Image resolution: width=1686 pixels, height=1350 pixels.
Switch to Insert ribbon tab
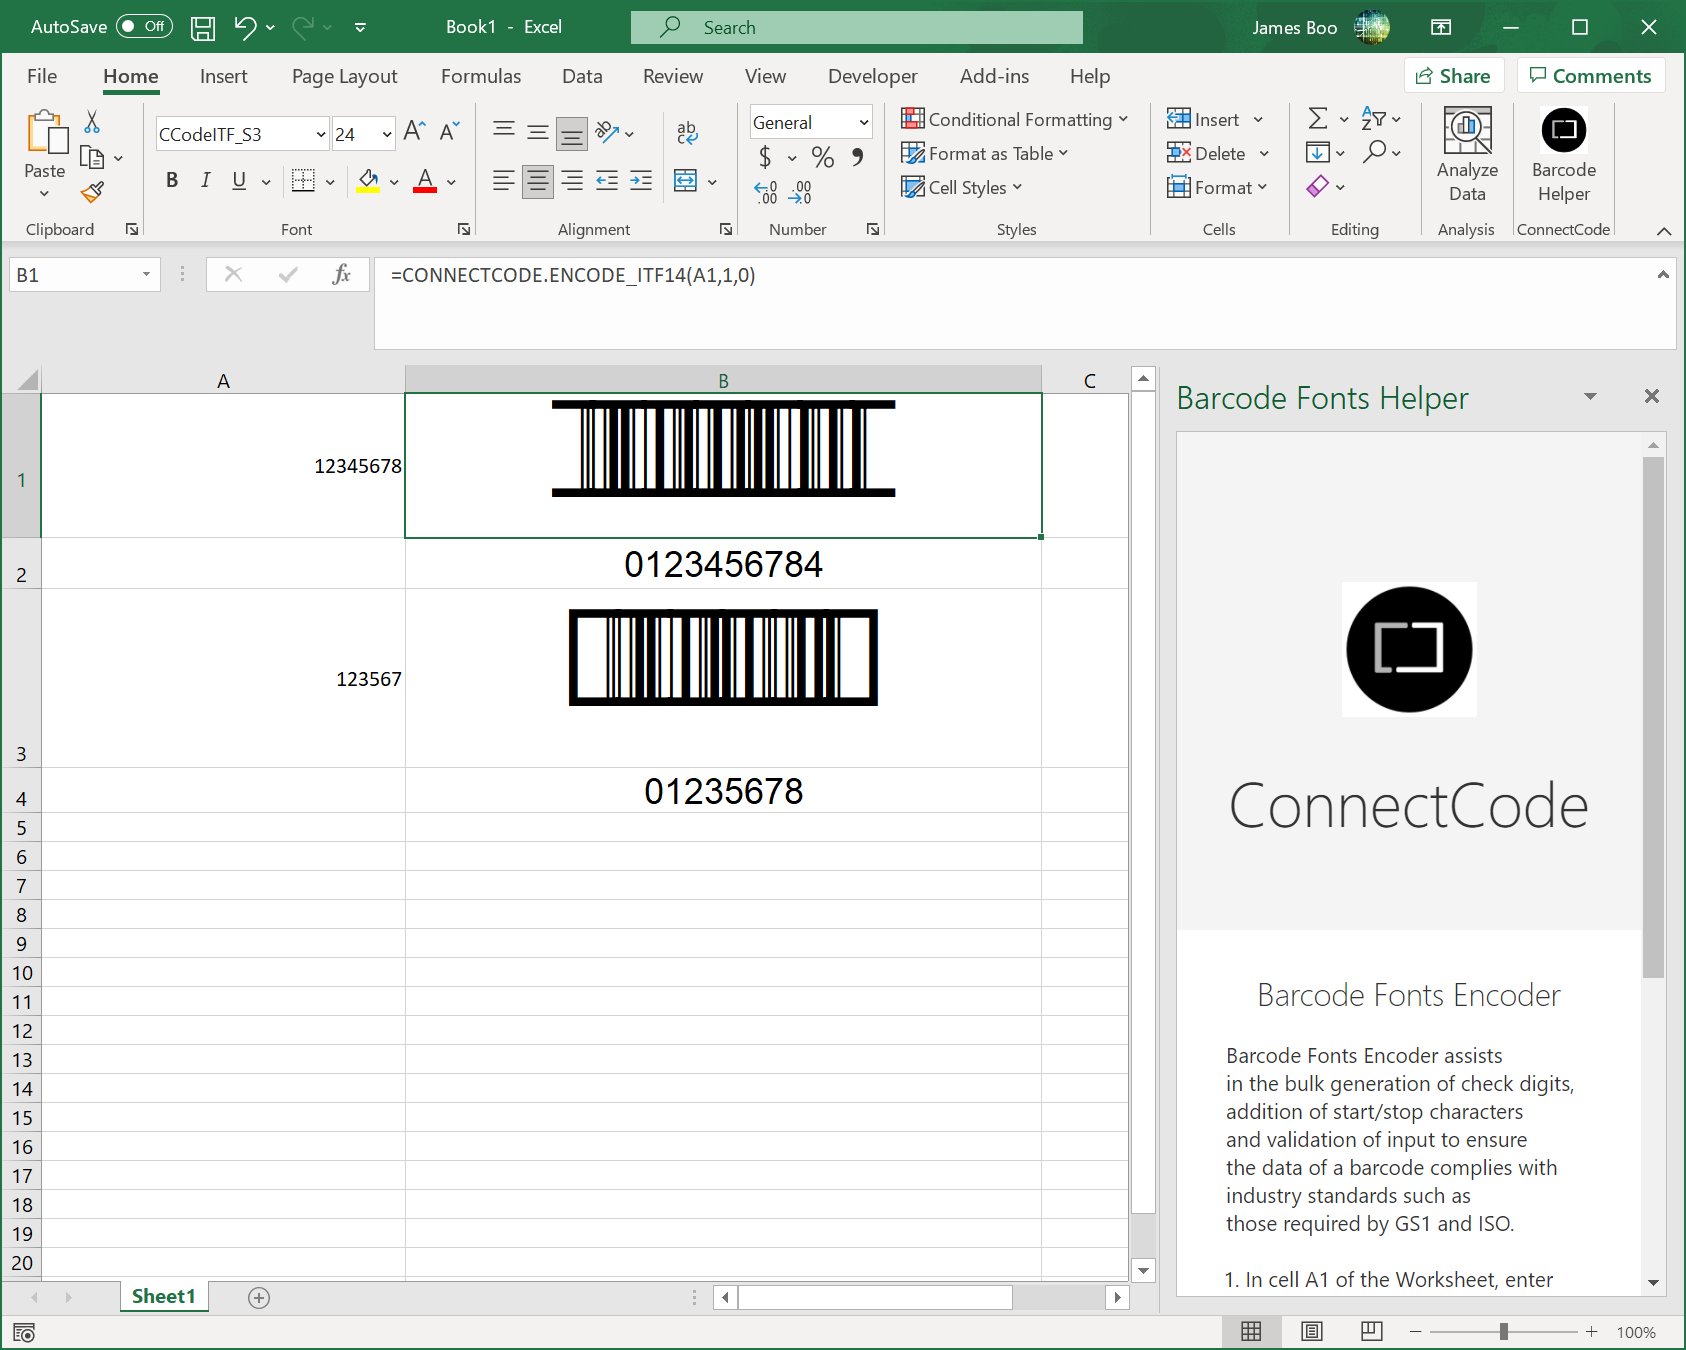(x=223, y=76)
